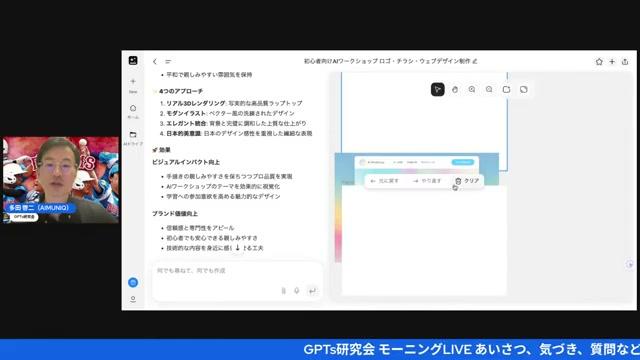
Task: Go back using the left chevron
Action: 155,62
